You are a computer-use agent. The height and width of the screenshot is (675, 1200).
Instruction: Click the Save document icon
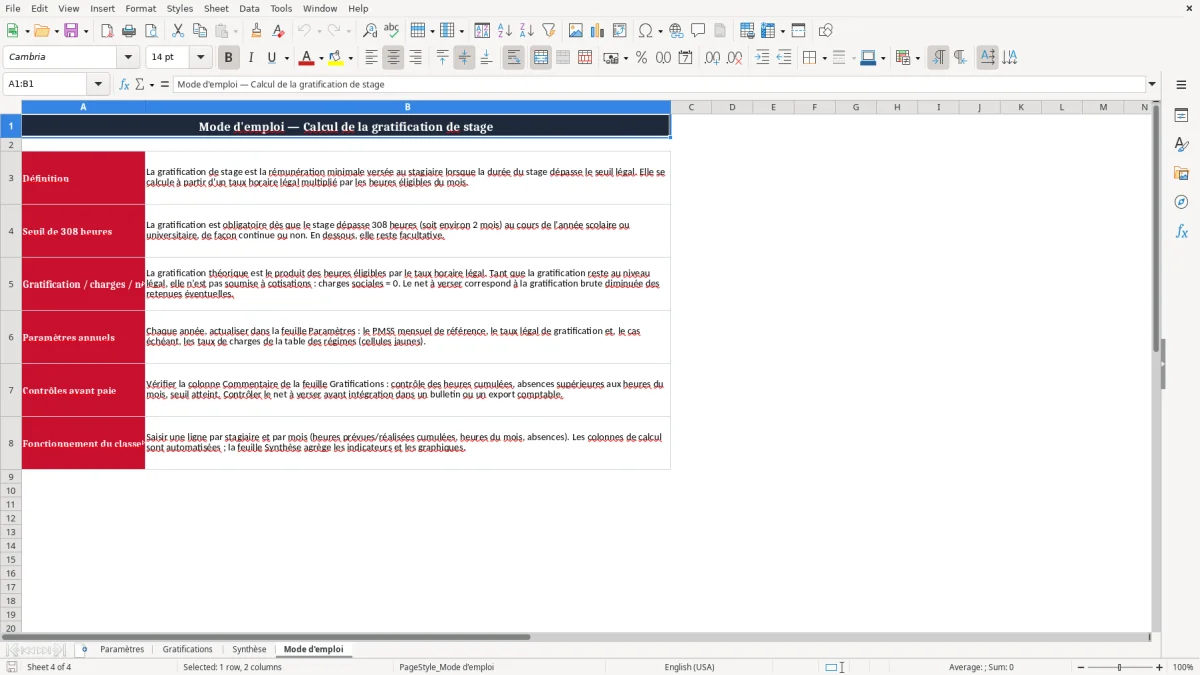[71, 31]
